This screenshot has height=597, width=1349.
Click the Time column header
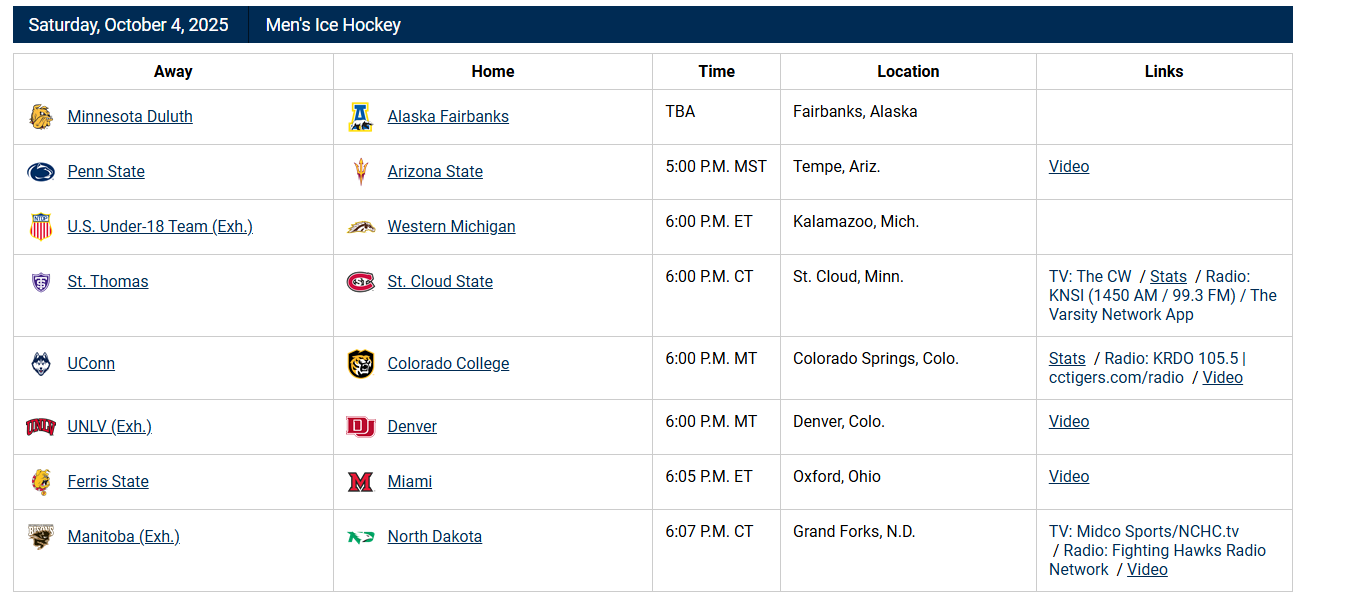pos(716,72)
